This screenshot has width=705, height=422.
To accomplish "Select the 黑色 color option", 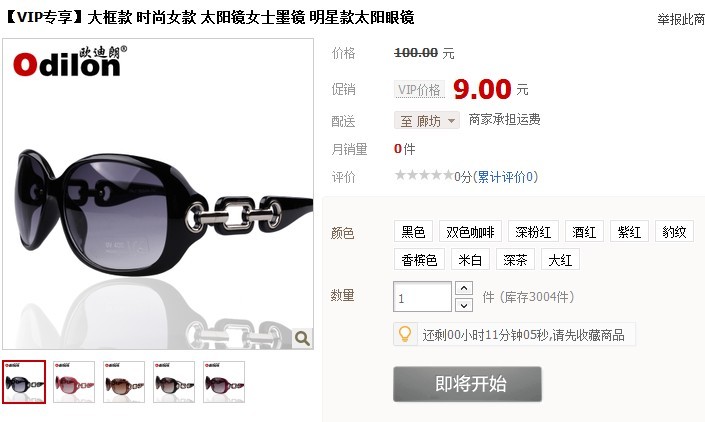I will (x=413, y=232).
